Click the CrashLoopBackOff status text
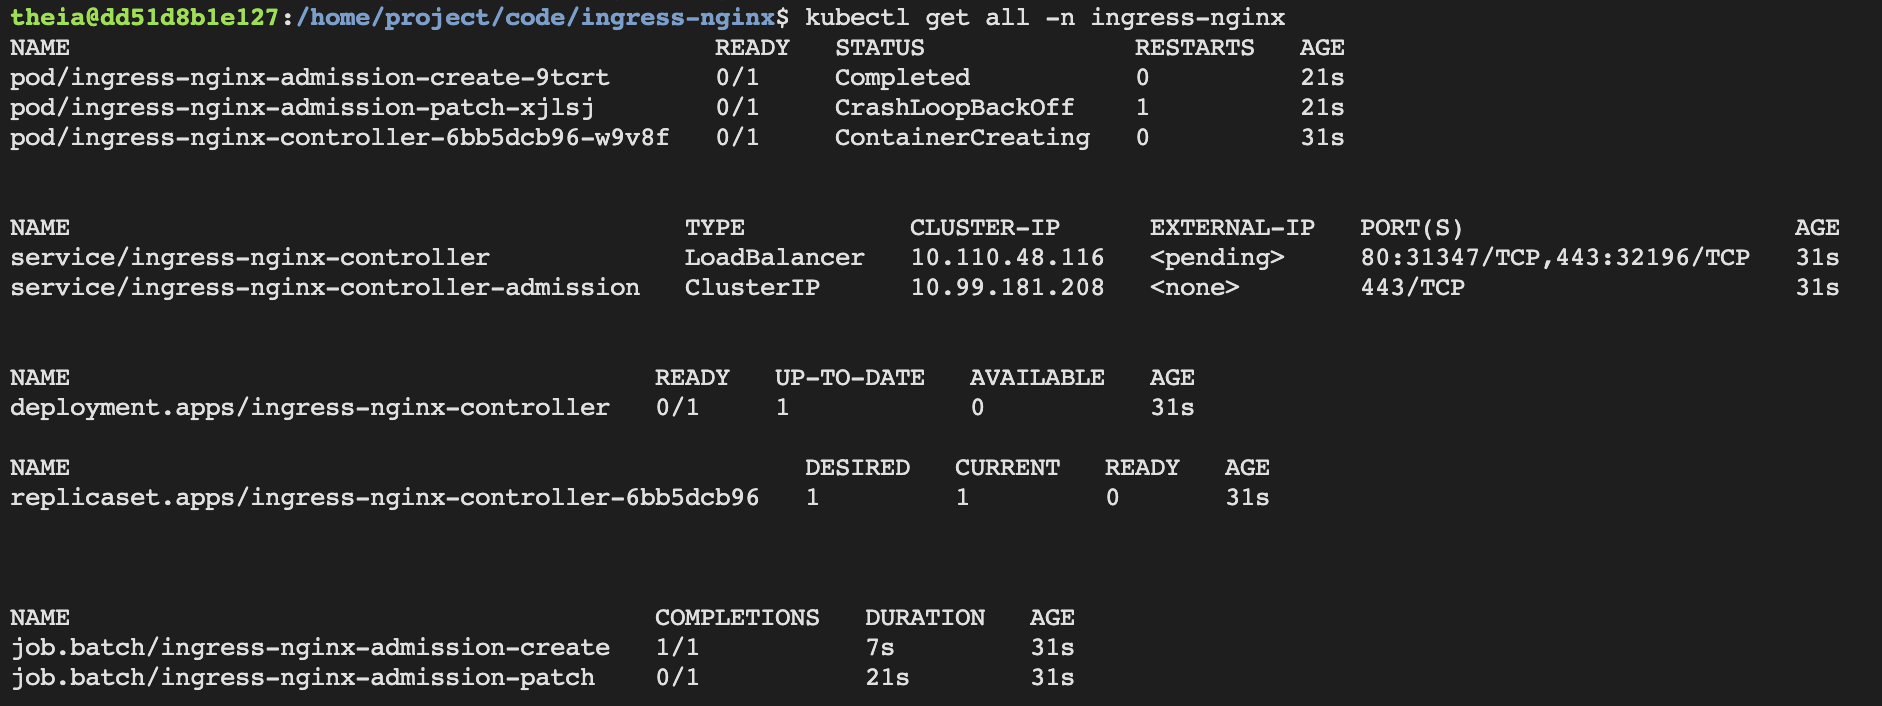This screenshot has width=1882, height=706. [954, 108]
